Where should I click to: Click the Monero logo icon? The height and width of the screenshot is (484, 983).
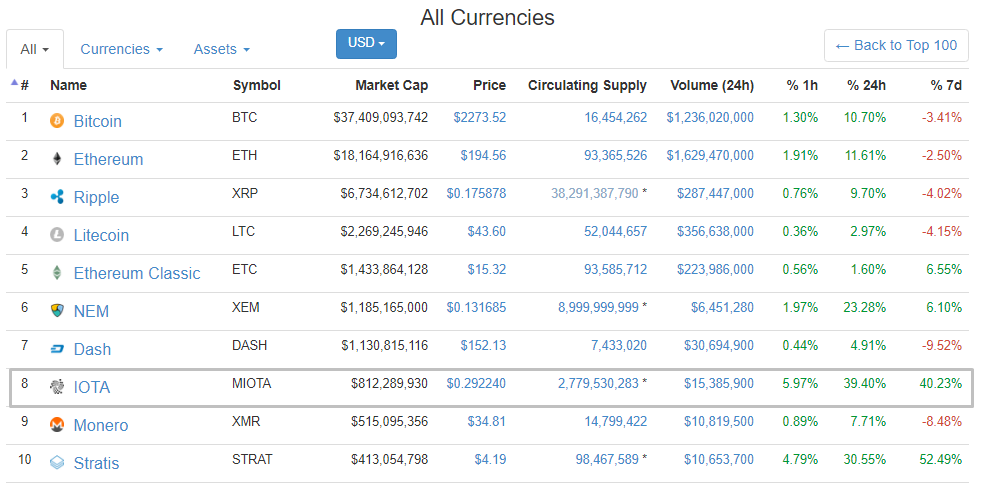(x=57, y=425)
